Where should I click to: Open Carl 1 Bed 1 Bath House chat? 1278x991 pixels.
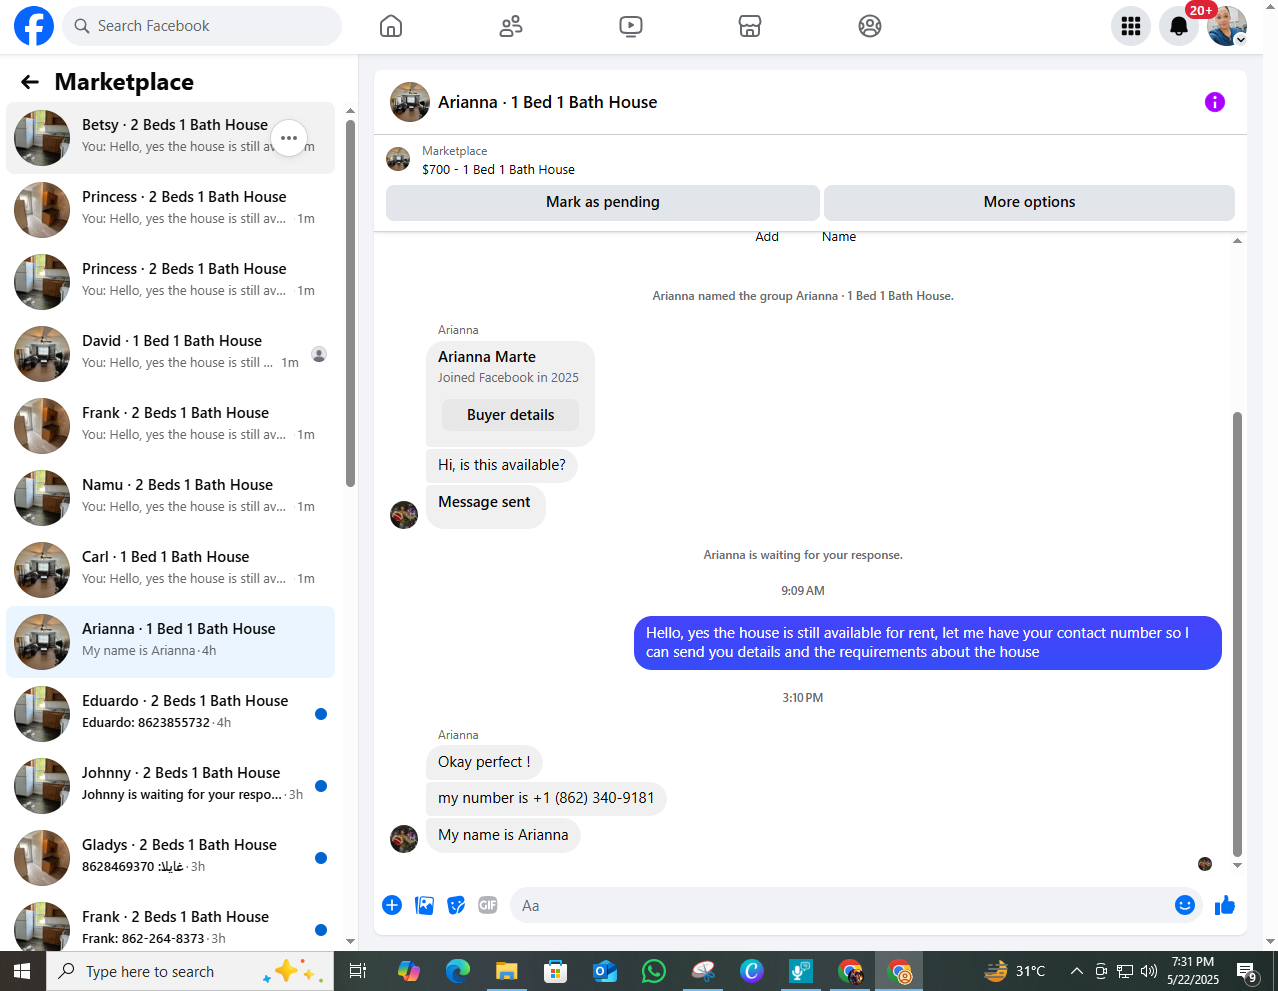170,570
